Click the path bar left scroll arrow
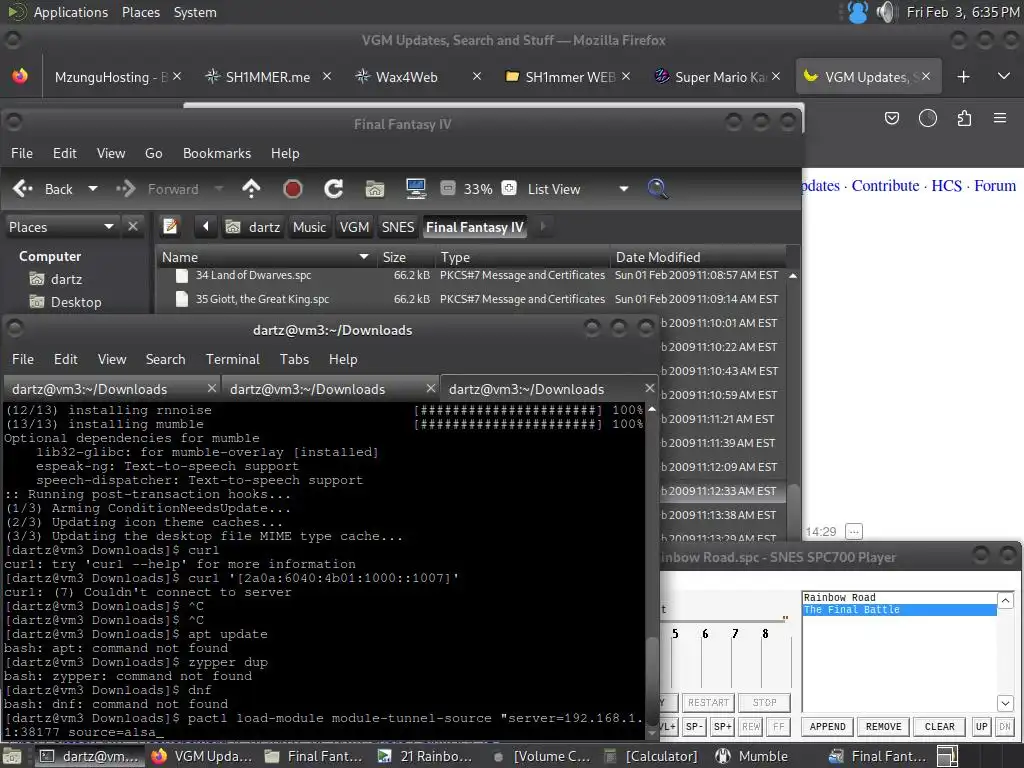This screenshot has height=768, width=1024. point(206,226)
